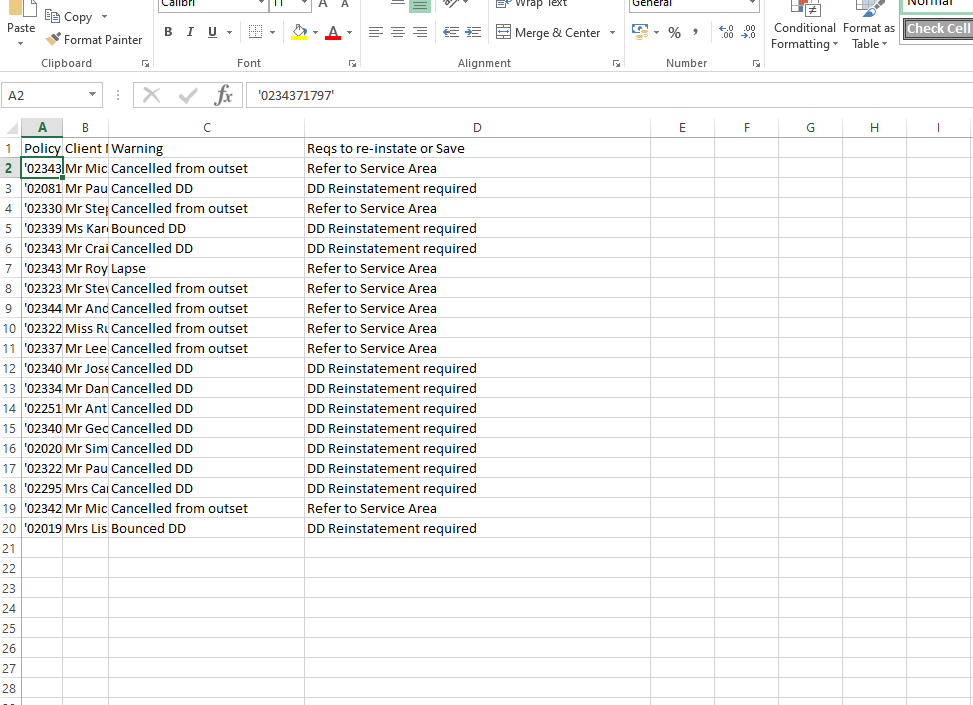
Task: Select column D header
Action: coord(477,127)
